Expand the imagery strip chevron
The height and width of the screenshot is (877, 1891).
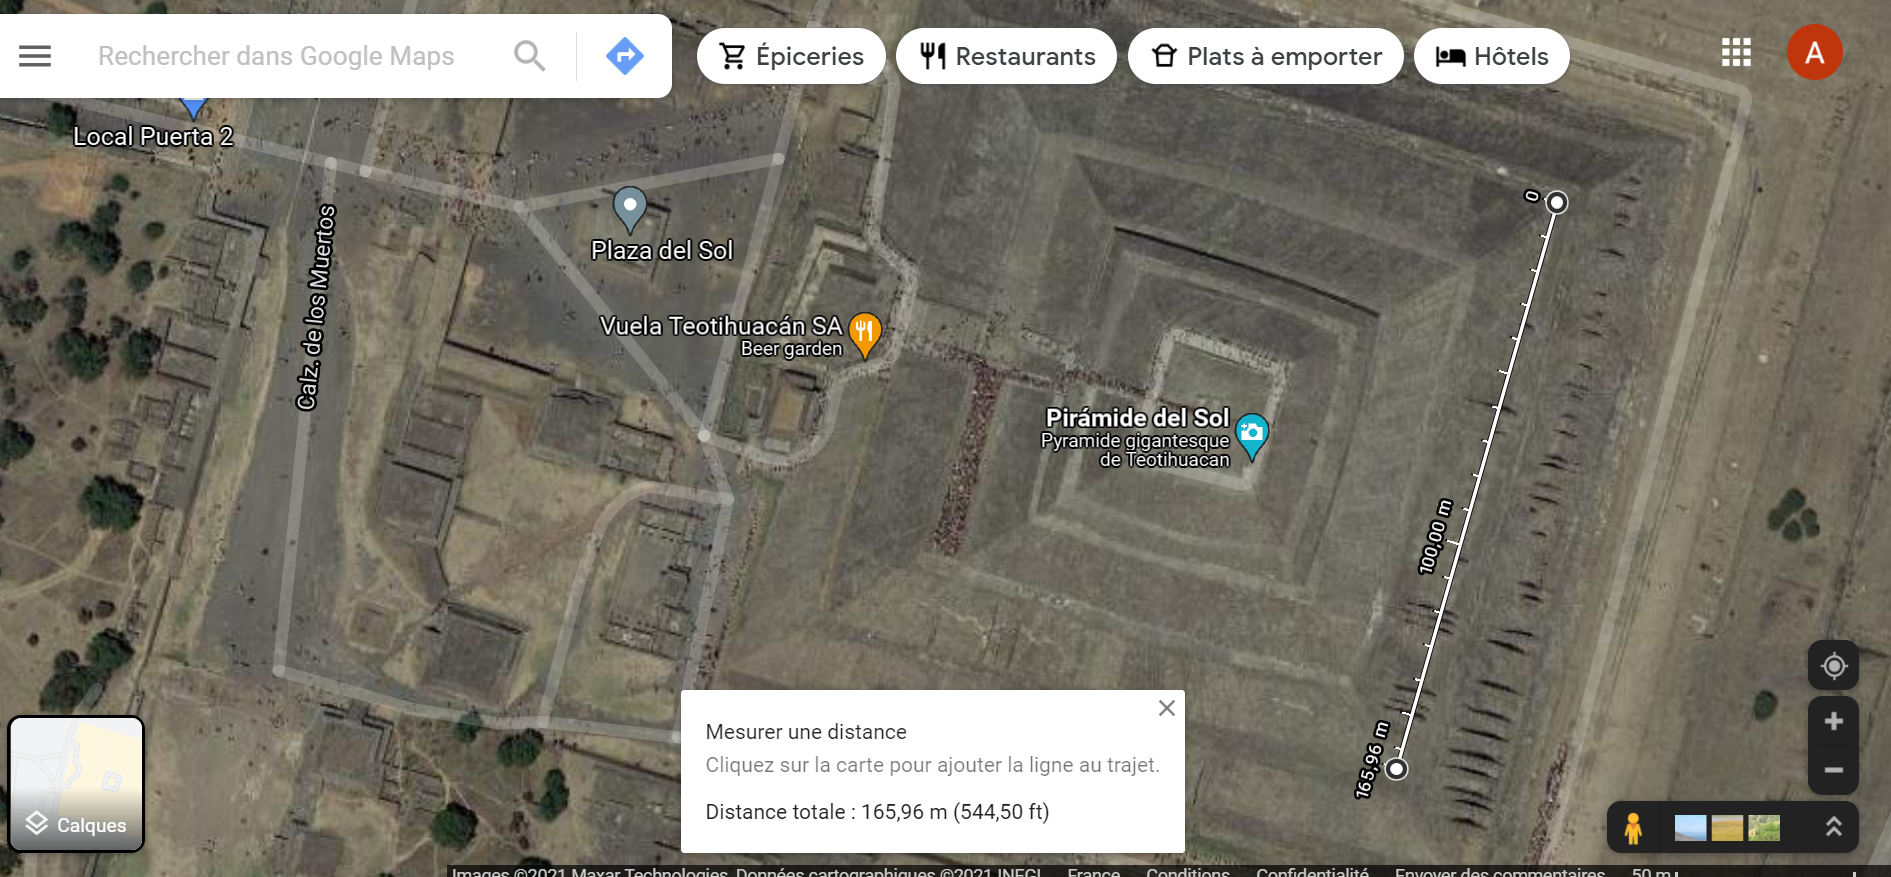pyautogui.click(x=1833, y=827)
